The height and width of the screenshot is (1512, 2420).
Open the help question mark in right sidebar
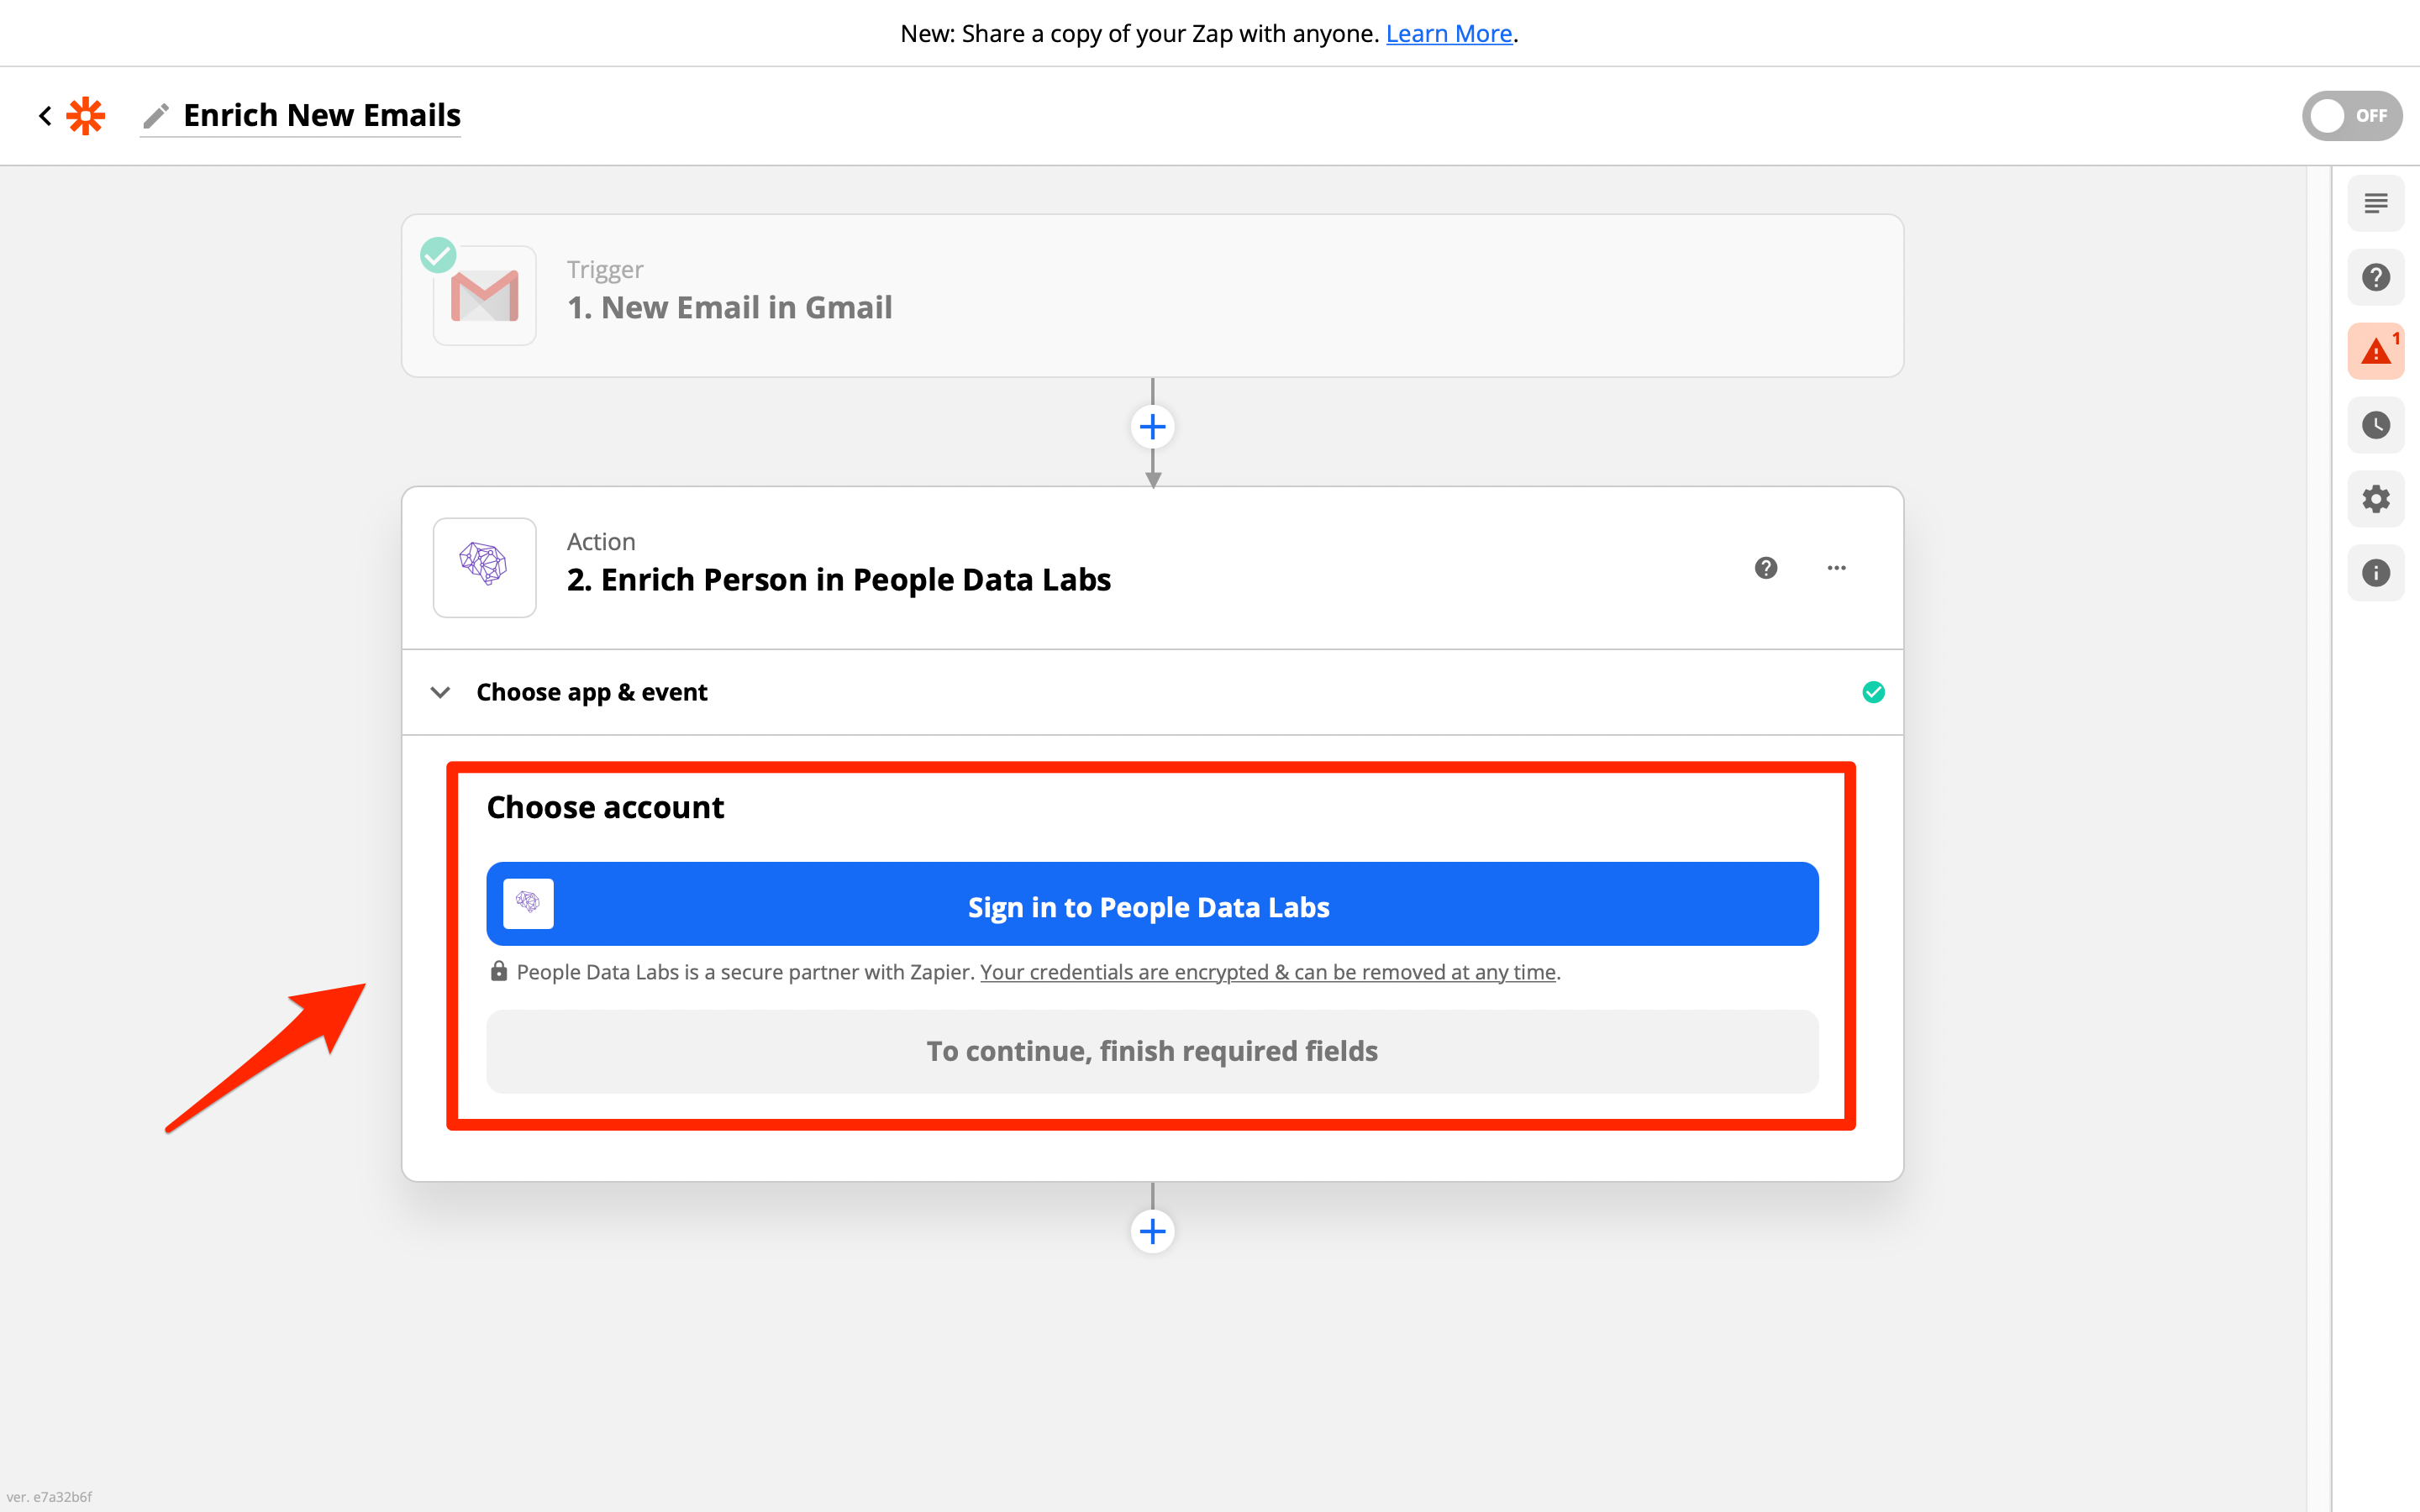[2375, 277]
